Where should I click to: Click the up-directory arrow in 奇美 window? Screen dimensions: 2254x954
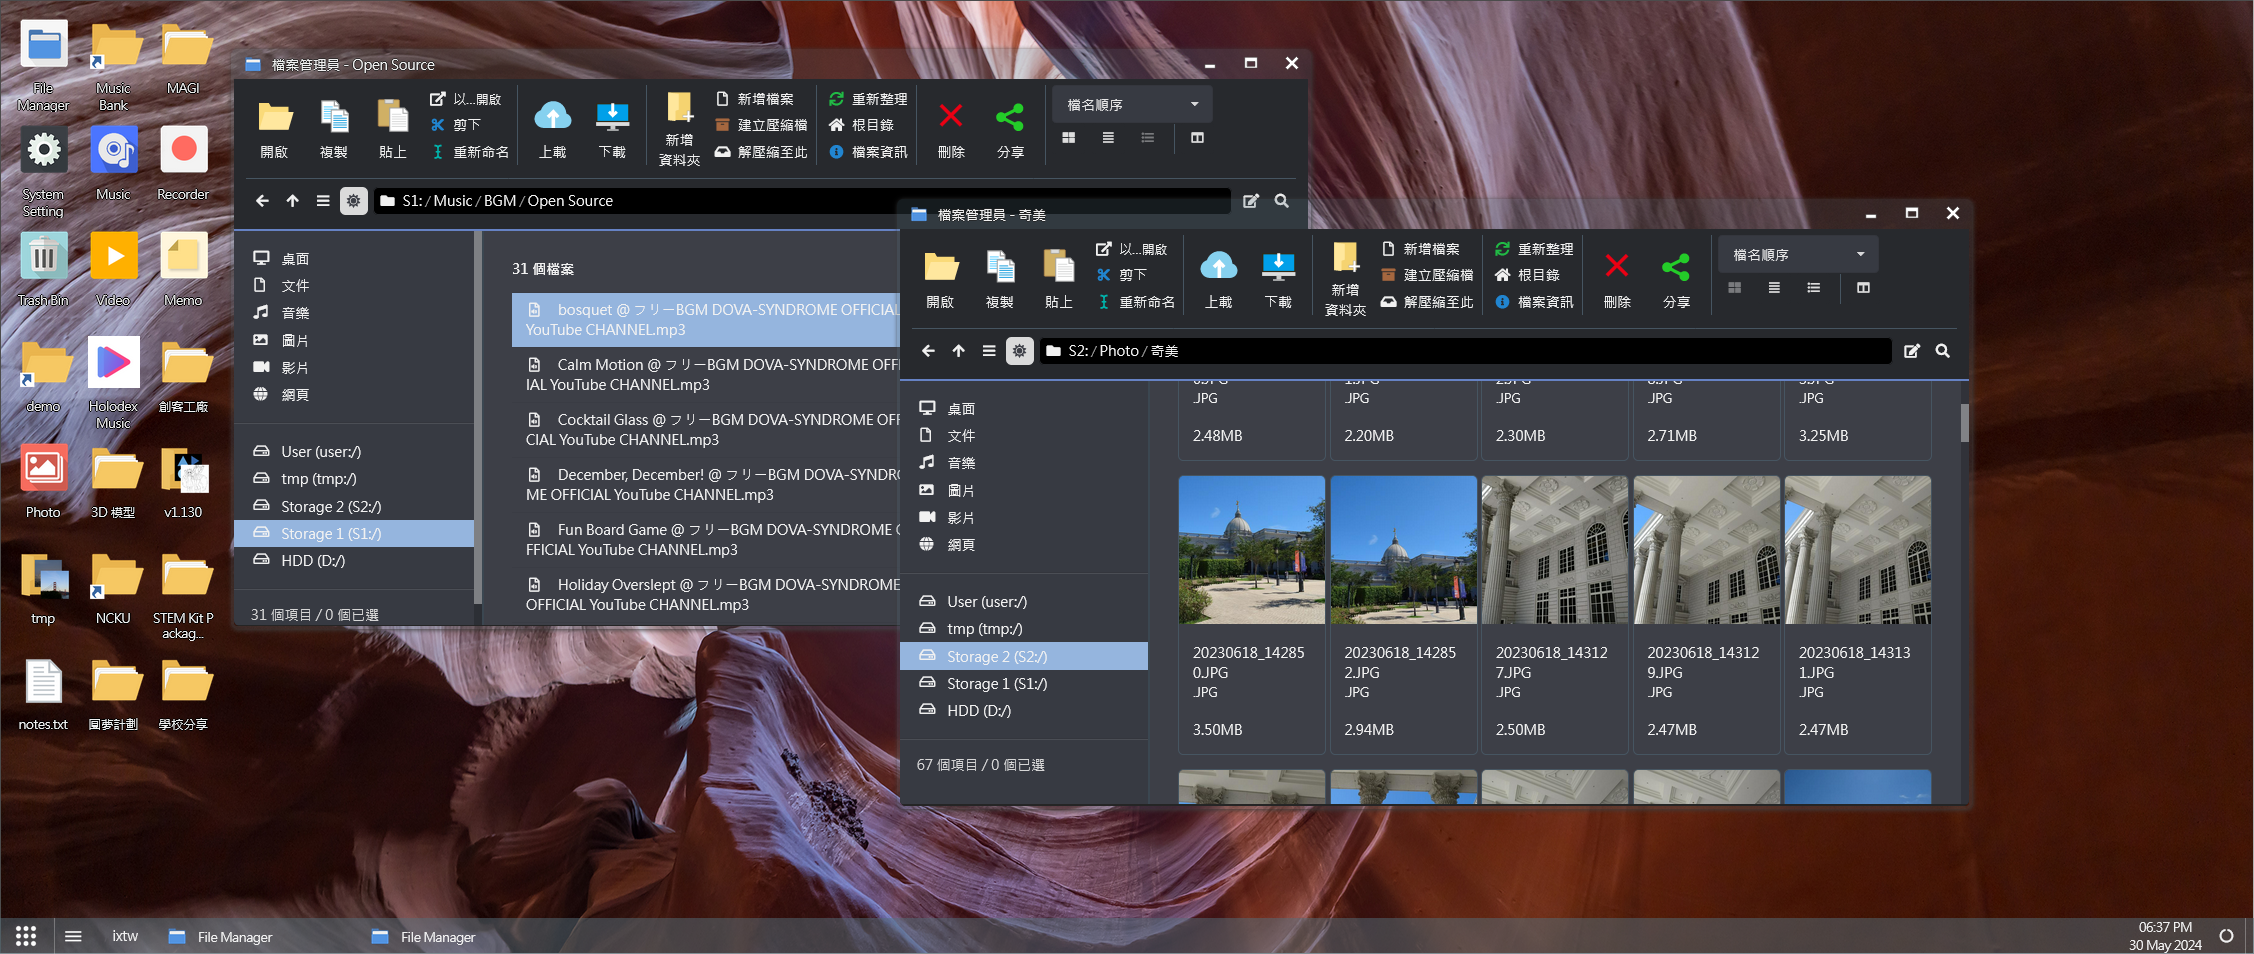click(958, 351)
